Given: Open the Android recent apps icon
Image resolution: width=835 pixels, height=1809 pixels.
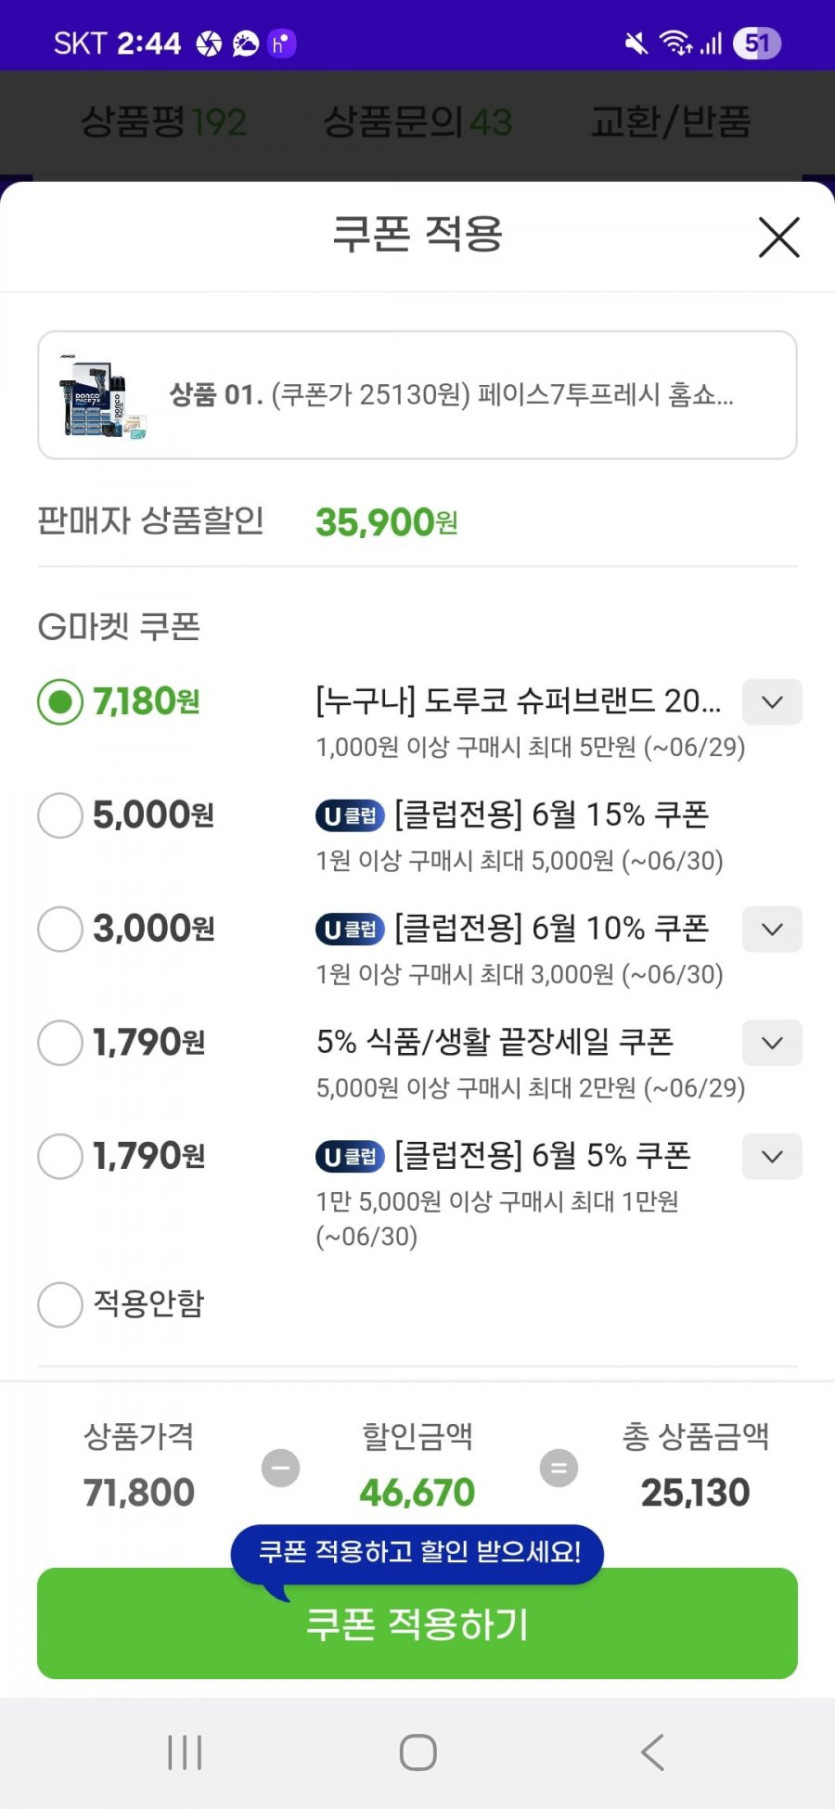Looking at the screenshot, I should coord(185,1752).
